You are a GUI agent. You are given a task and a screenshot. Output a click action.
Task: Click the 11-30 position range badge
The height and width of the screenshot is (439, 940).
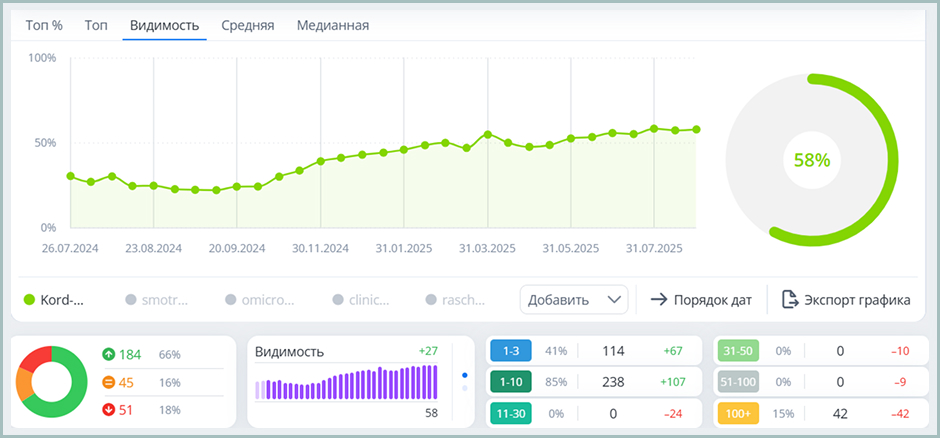[510, 411]
